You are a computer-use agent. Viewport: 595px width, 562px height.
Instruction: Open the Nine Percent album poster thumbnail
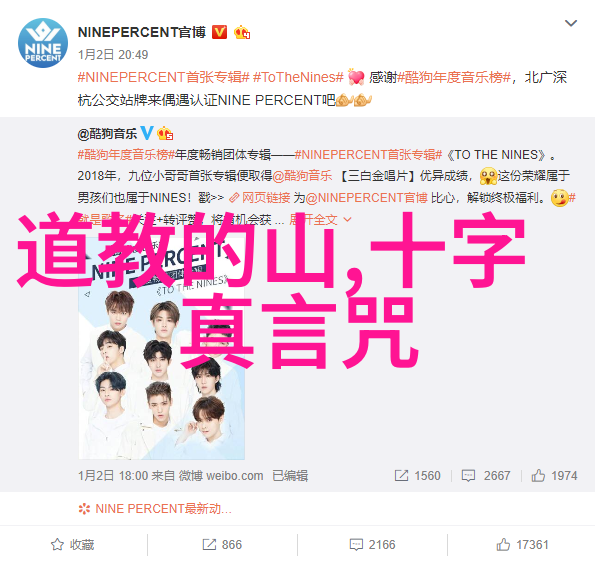coord(162,346)
